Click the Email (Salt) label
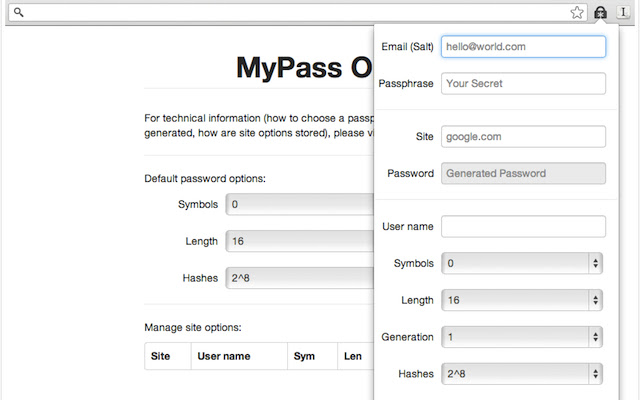Image resolution: width=640 pixels, height=400 pixels. [x=407, y=47]
